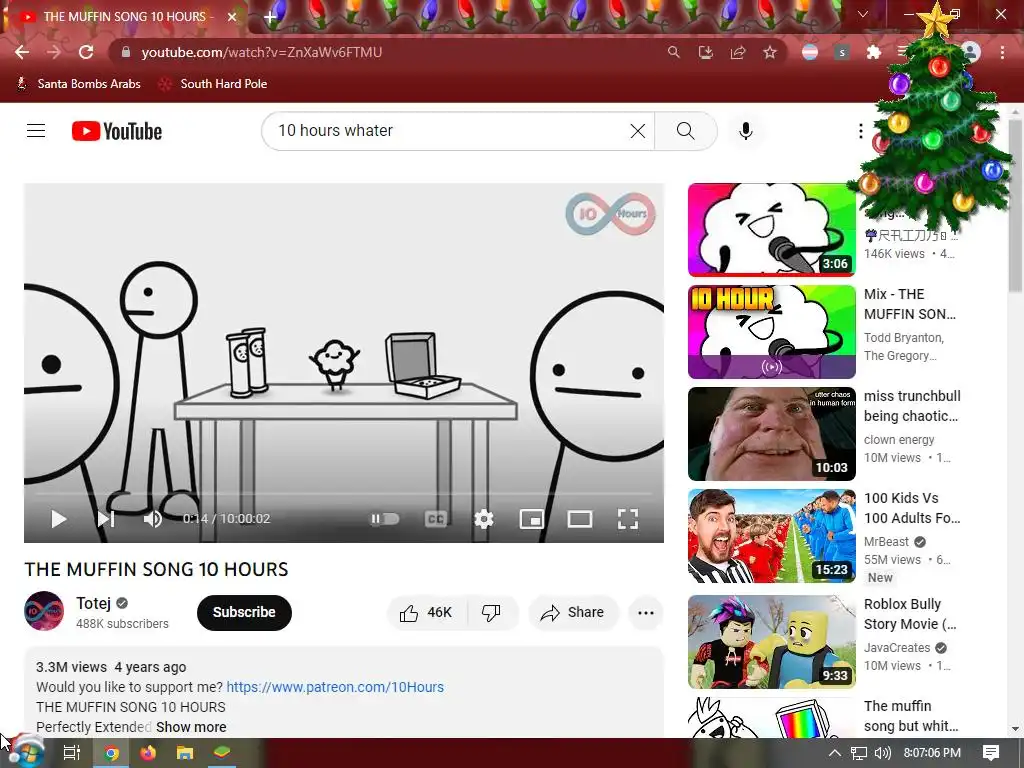The width and height of the screenshot is (1024, 768).
Task: Play the video with the play button
Action: click(58, 519)
